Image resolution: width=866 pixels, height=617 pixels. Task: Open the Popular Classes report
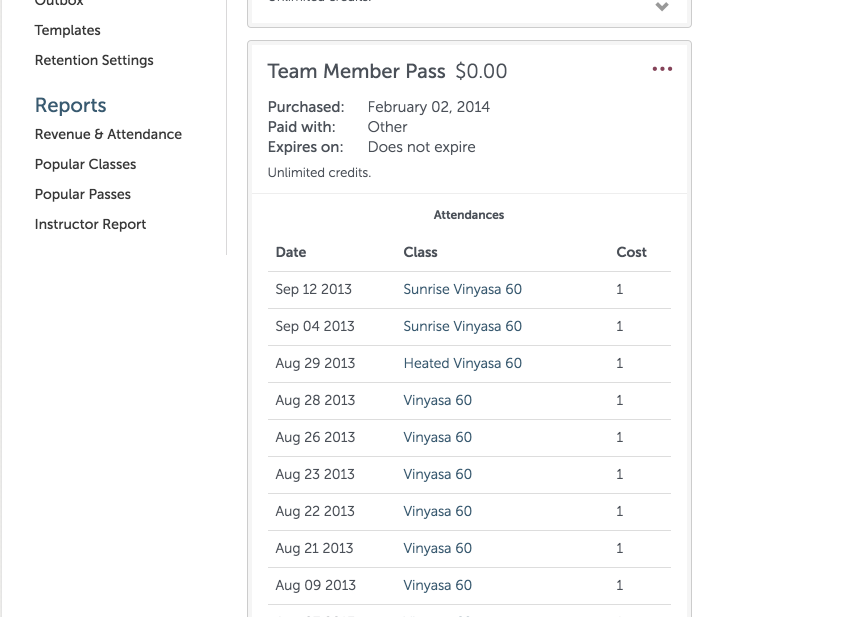pos(85,164)
